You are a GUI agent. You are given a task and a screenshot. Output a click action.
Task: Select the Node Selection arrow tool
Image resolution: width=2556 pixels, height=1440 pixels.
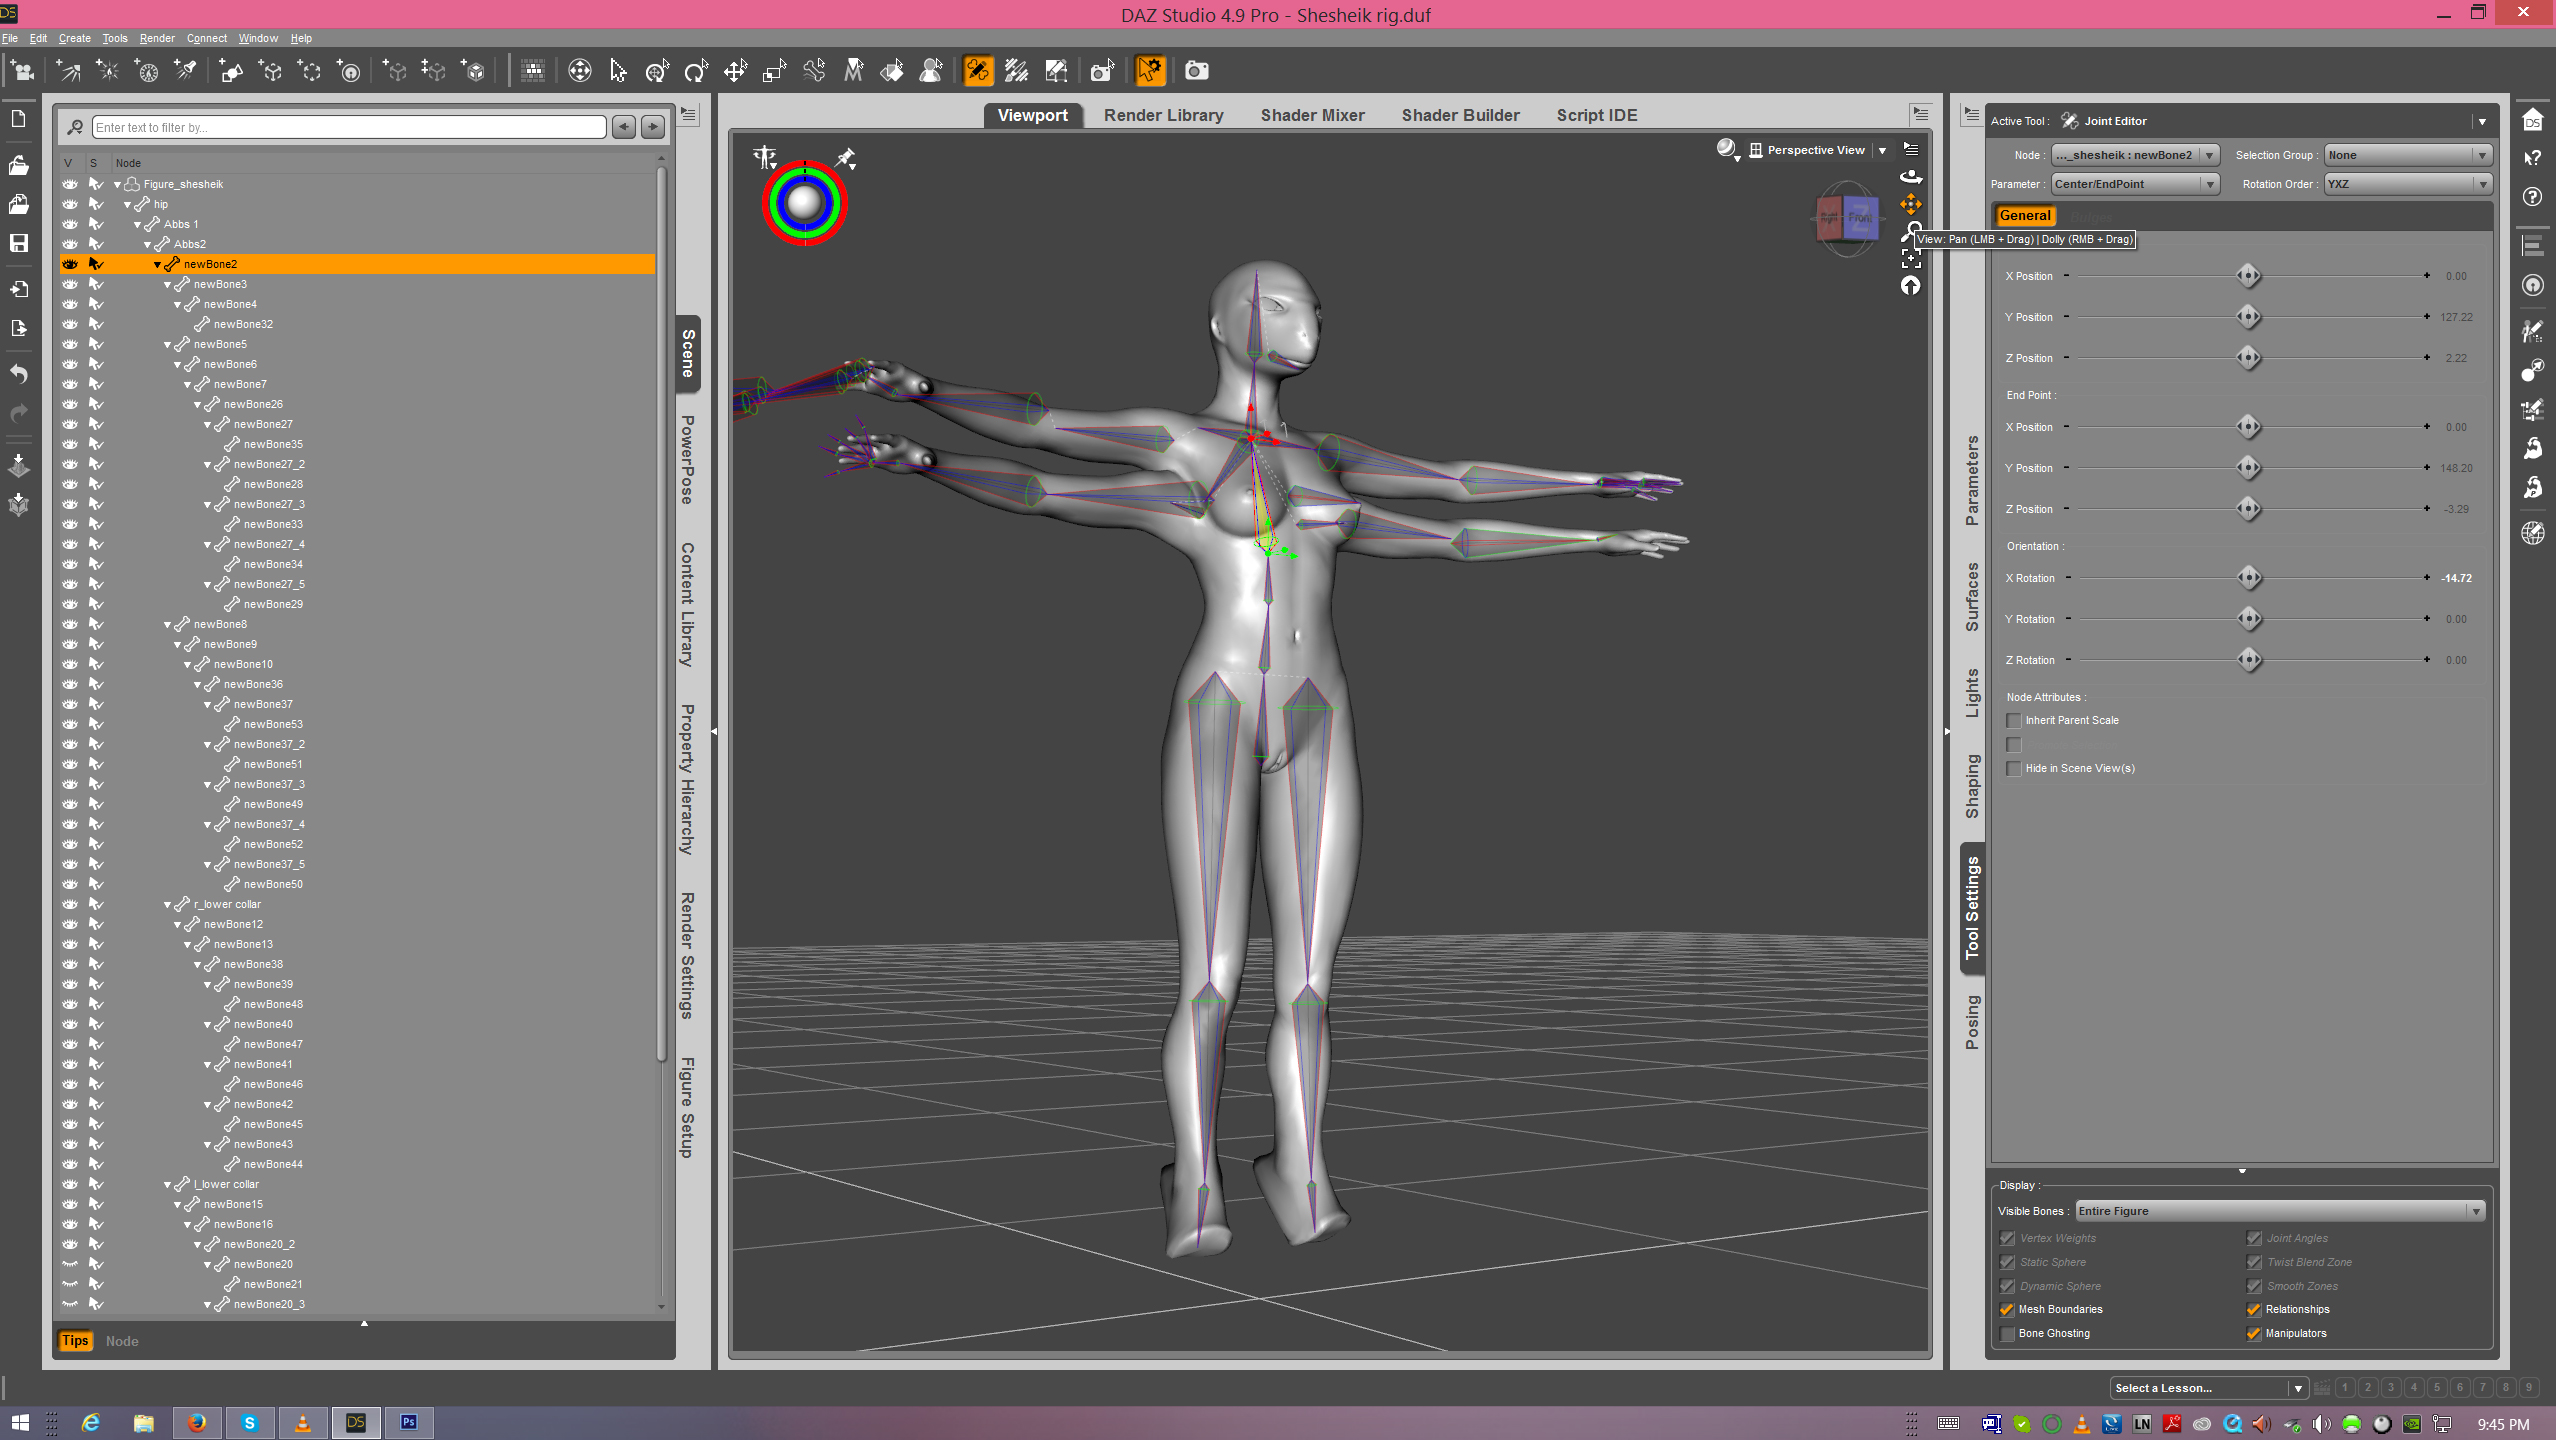coord(618,71)
